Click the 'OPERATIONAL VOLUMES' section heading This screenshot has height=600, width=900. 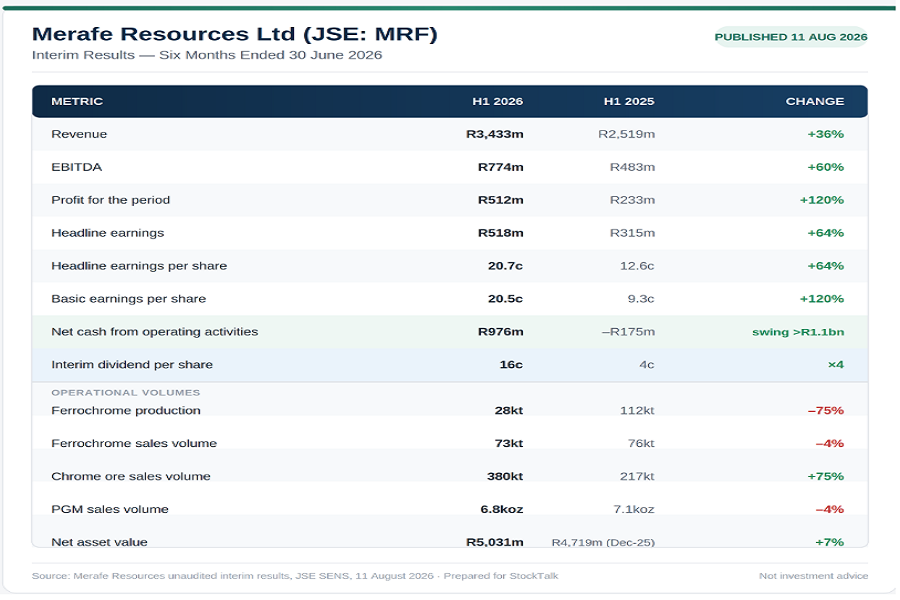126,393
